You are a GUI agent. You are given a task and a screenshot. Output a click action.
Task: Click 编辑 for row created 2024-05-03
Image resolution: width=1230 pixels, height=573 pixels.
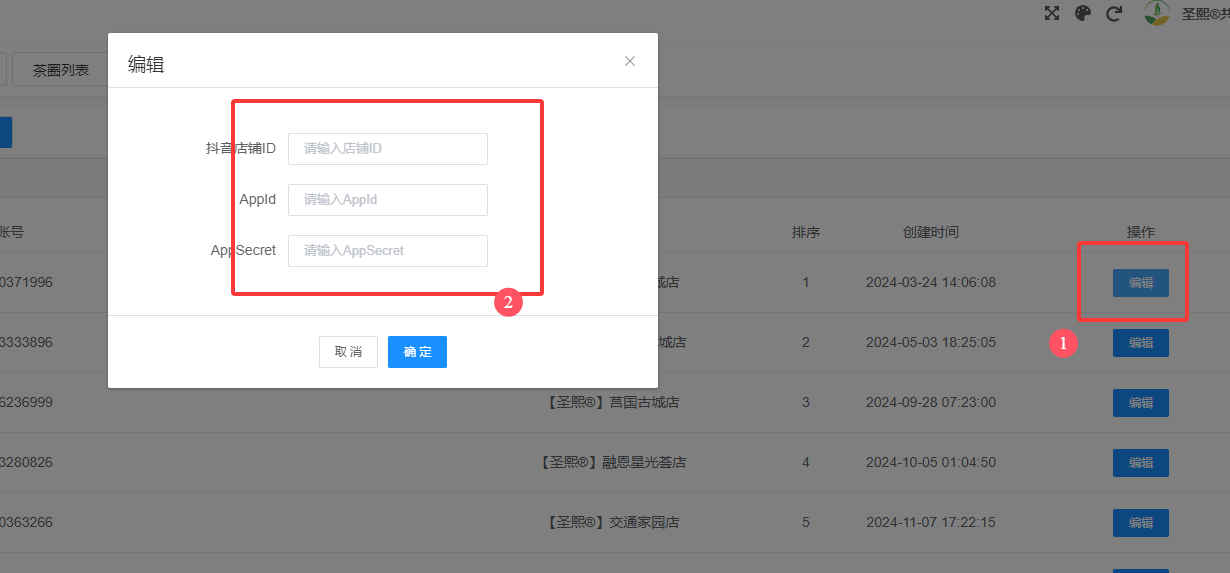click(1141, 343)
